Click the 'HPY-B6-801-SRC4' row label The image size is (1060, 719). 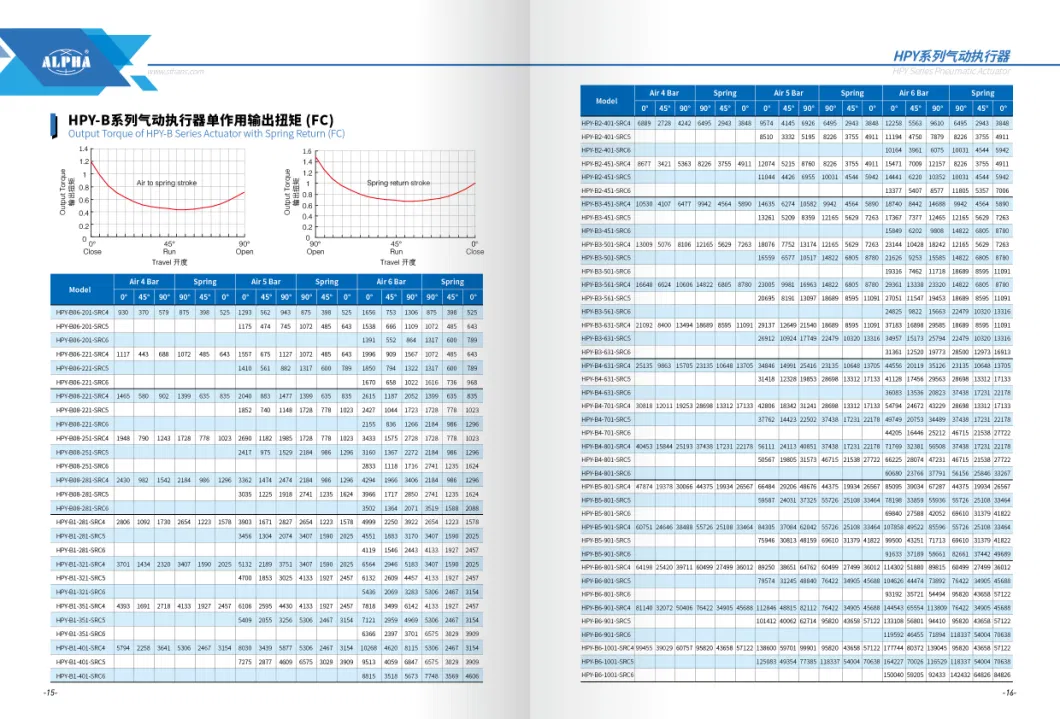click(606, 568)
